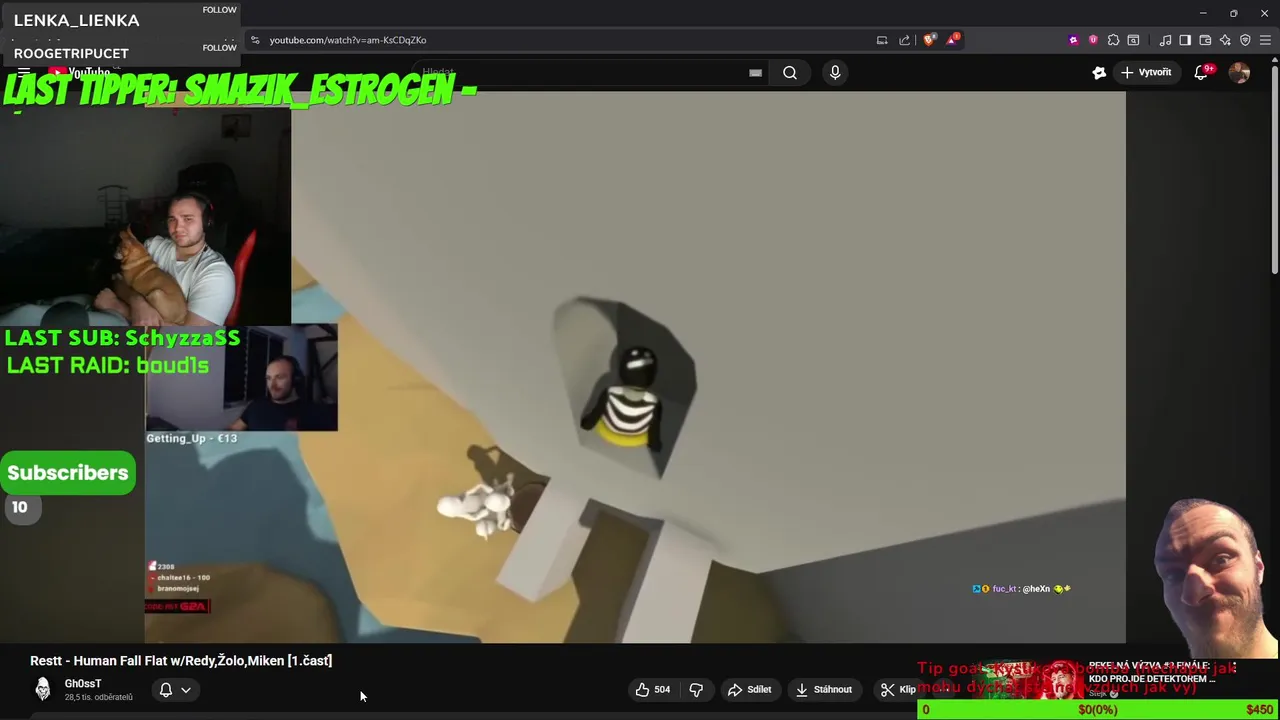
Task: Toggle the channel notification bell
Action: 166,689
